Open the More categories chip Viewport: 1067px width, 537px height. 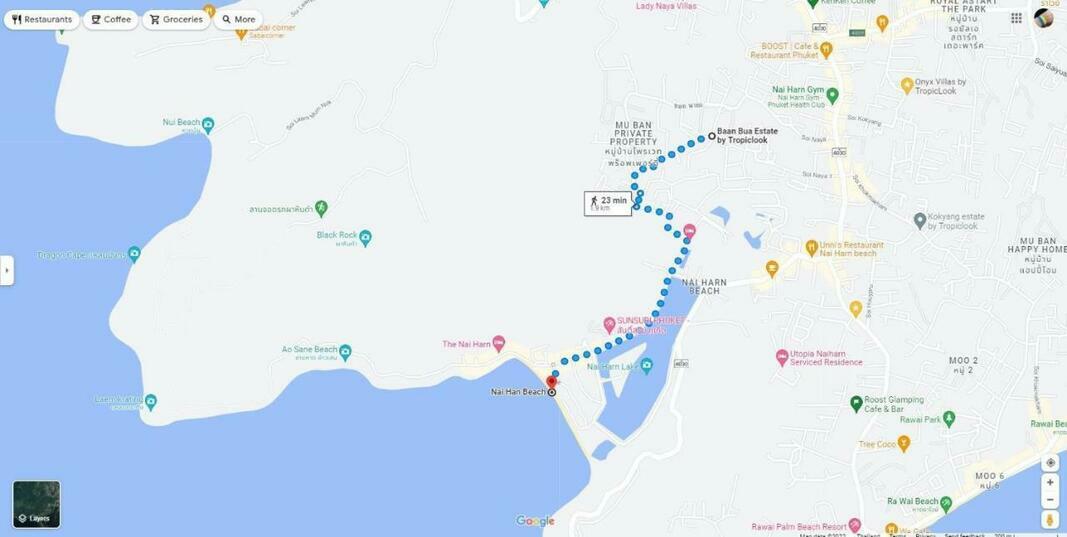tap(238, 20)
